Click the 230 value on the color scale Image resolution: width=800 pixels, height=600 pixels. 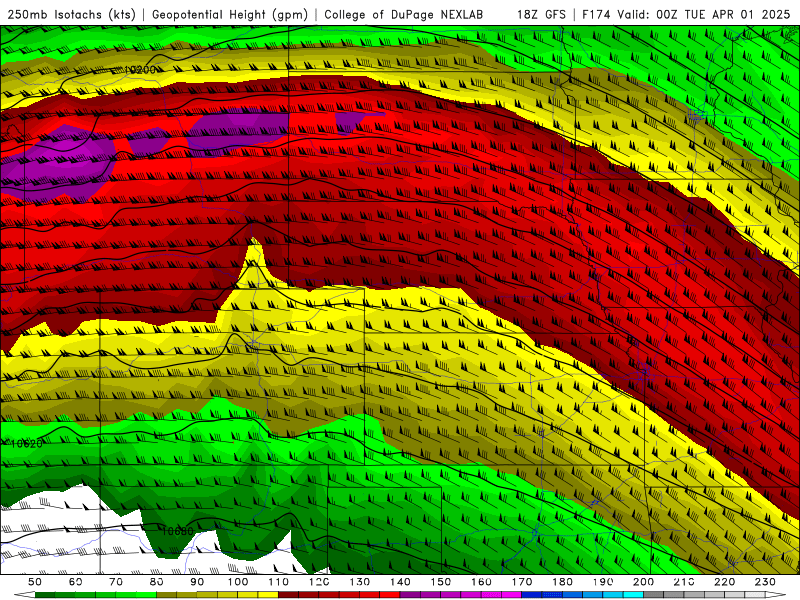point(765,582)
